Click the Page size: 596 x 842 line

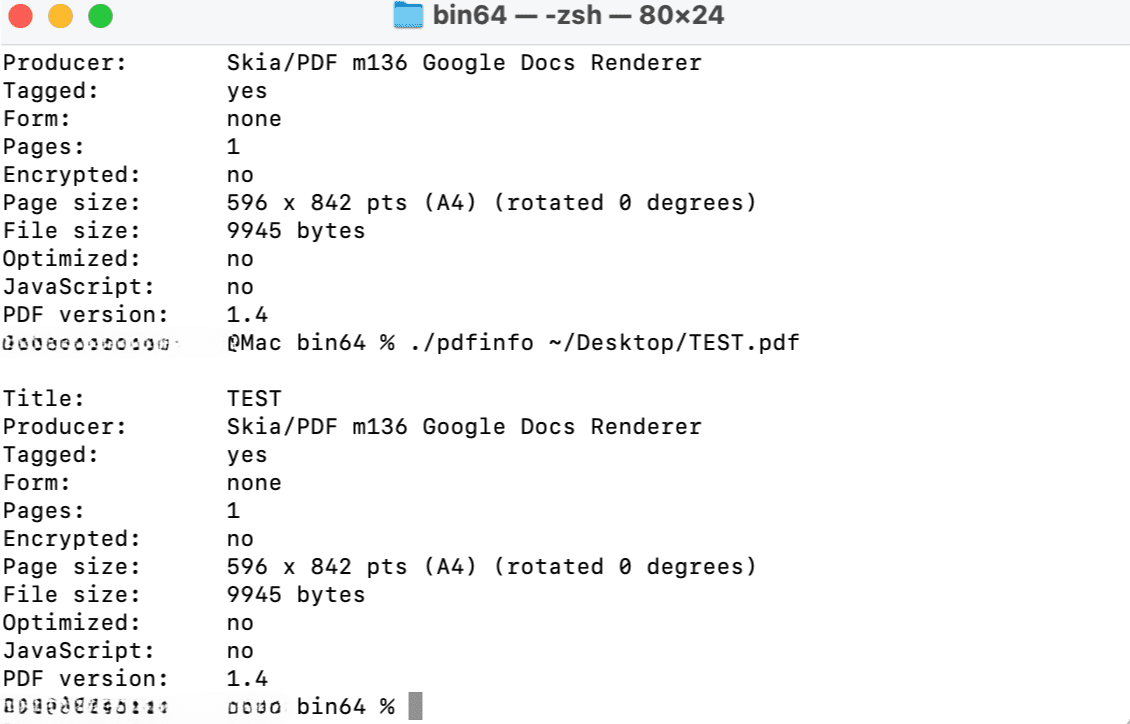click(300, 566)
